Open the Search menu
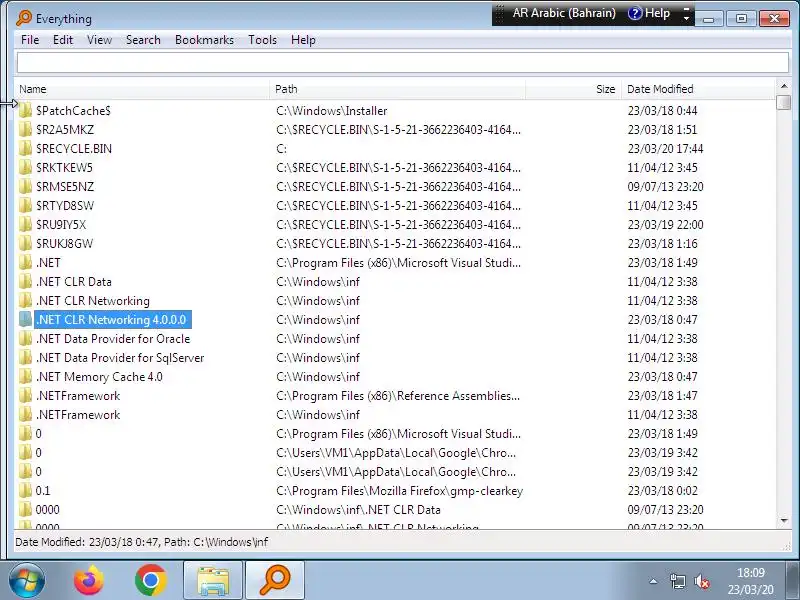800x600 pixels. click(143, 40)
